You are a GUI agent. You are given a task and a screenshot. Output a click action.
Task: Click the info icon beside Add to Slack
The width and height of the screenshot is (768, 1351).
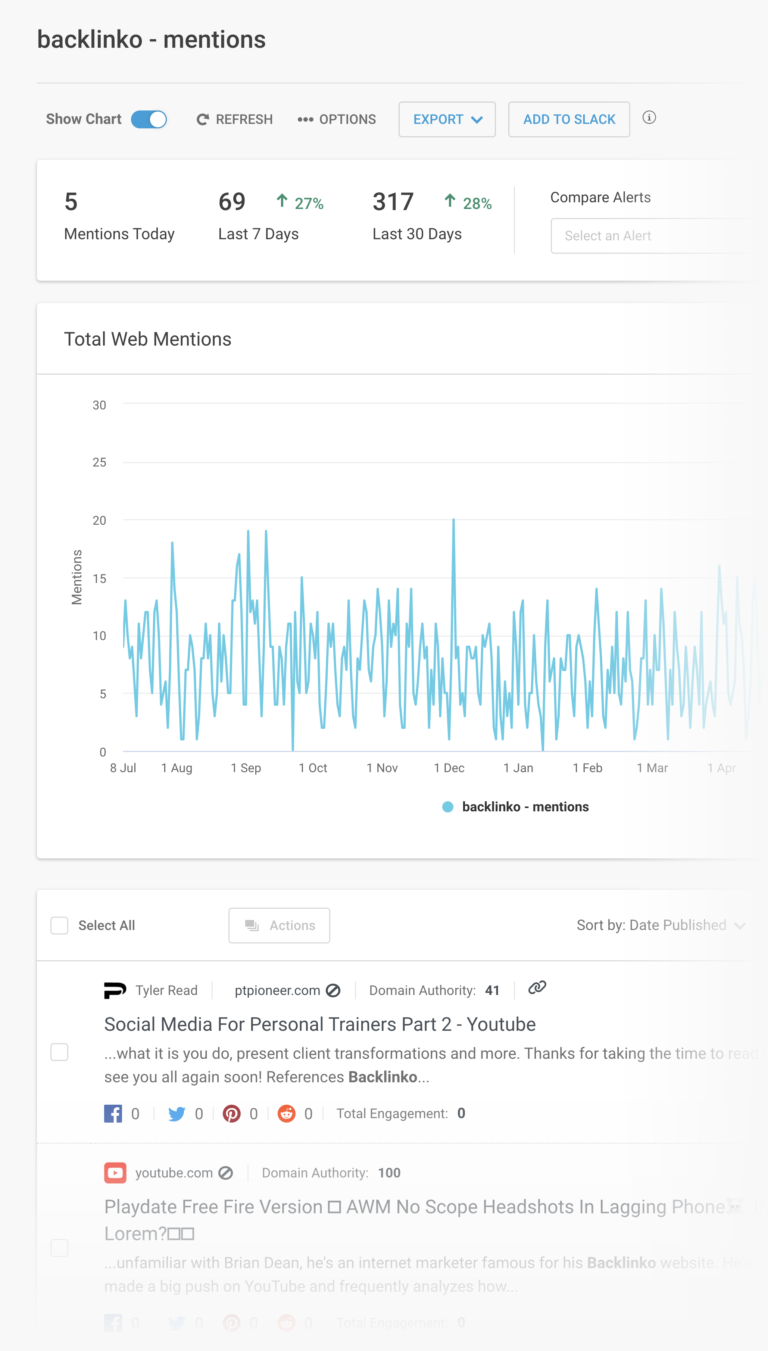click(649, 118)
